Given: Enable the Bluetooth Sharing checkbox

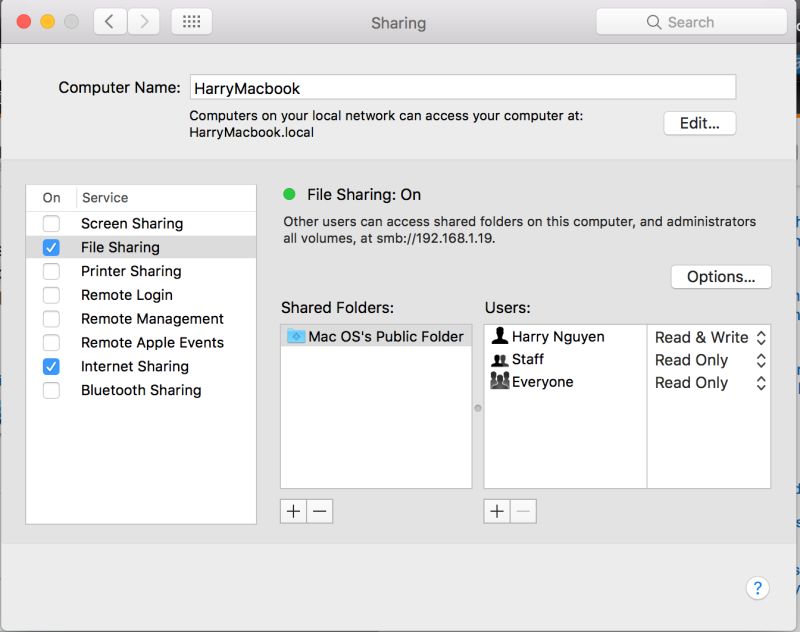Looking at the screenshot, I should 51,390.
